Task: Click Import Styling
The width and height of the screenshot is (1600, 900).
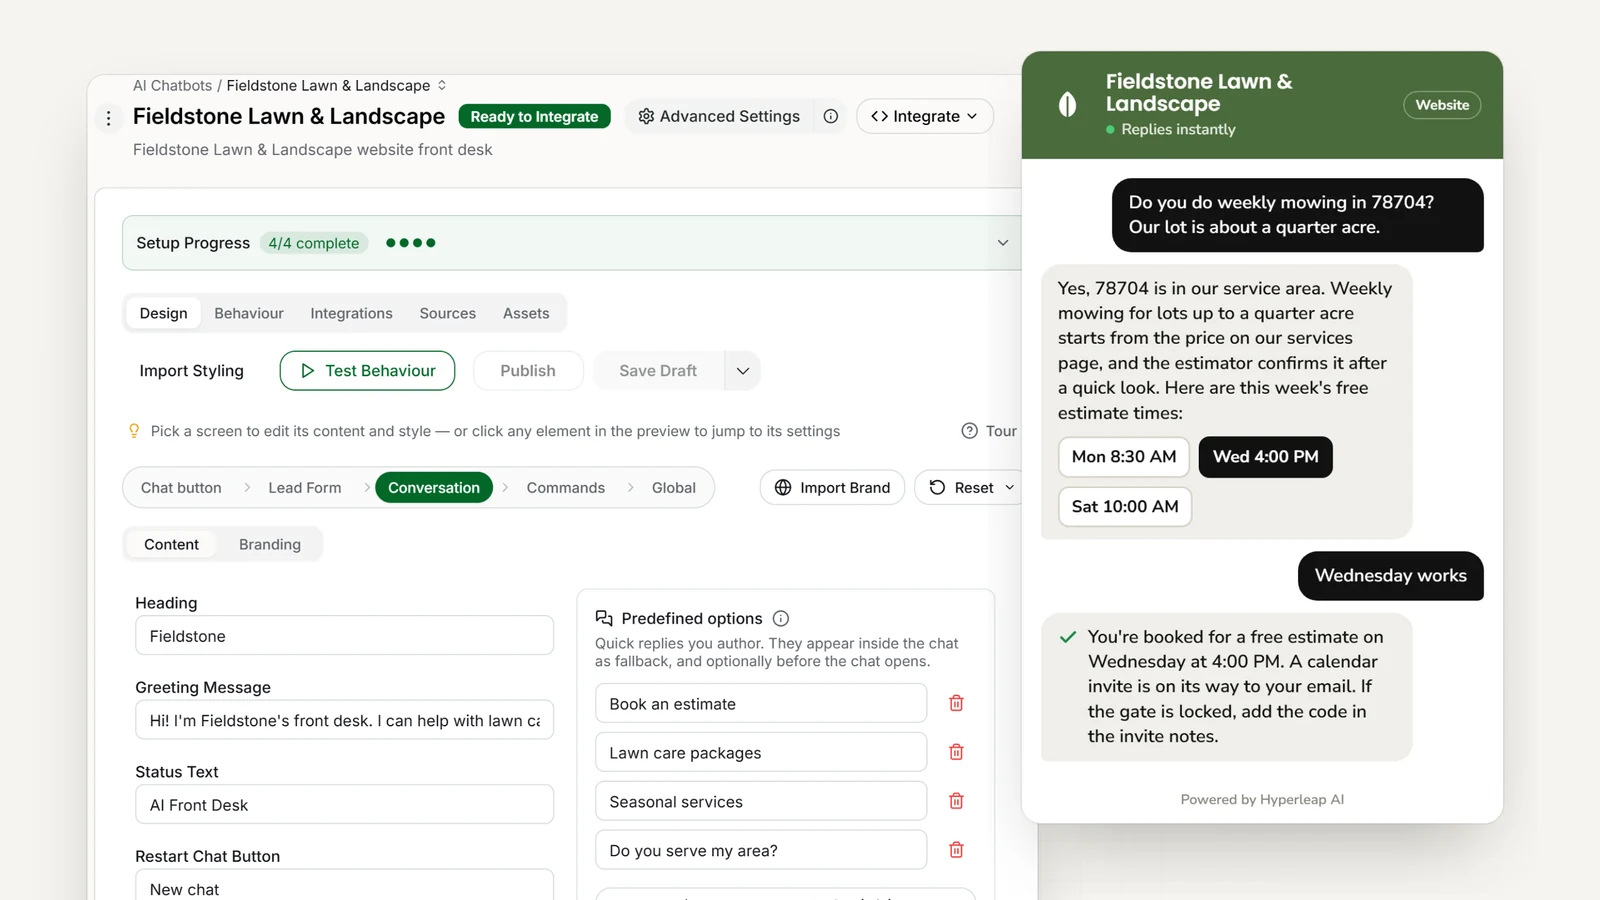Action: [192, 371]
